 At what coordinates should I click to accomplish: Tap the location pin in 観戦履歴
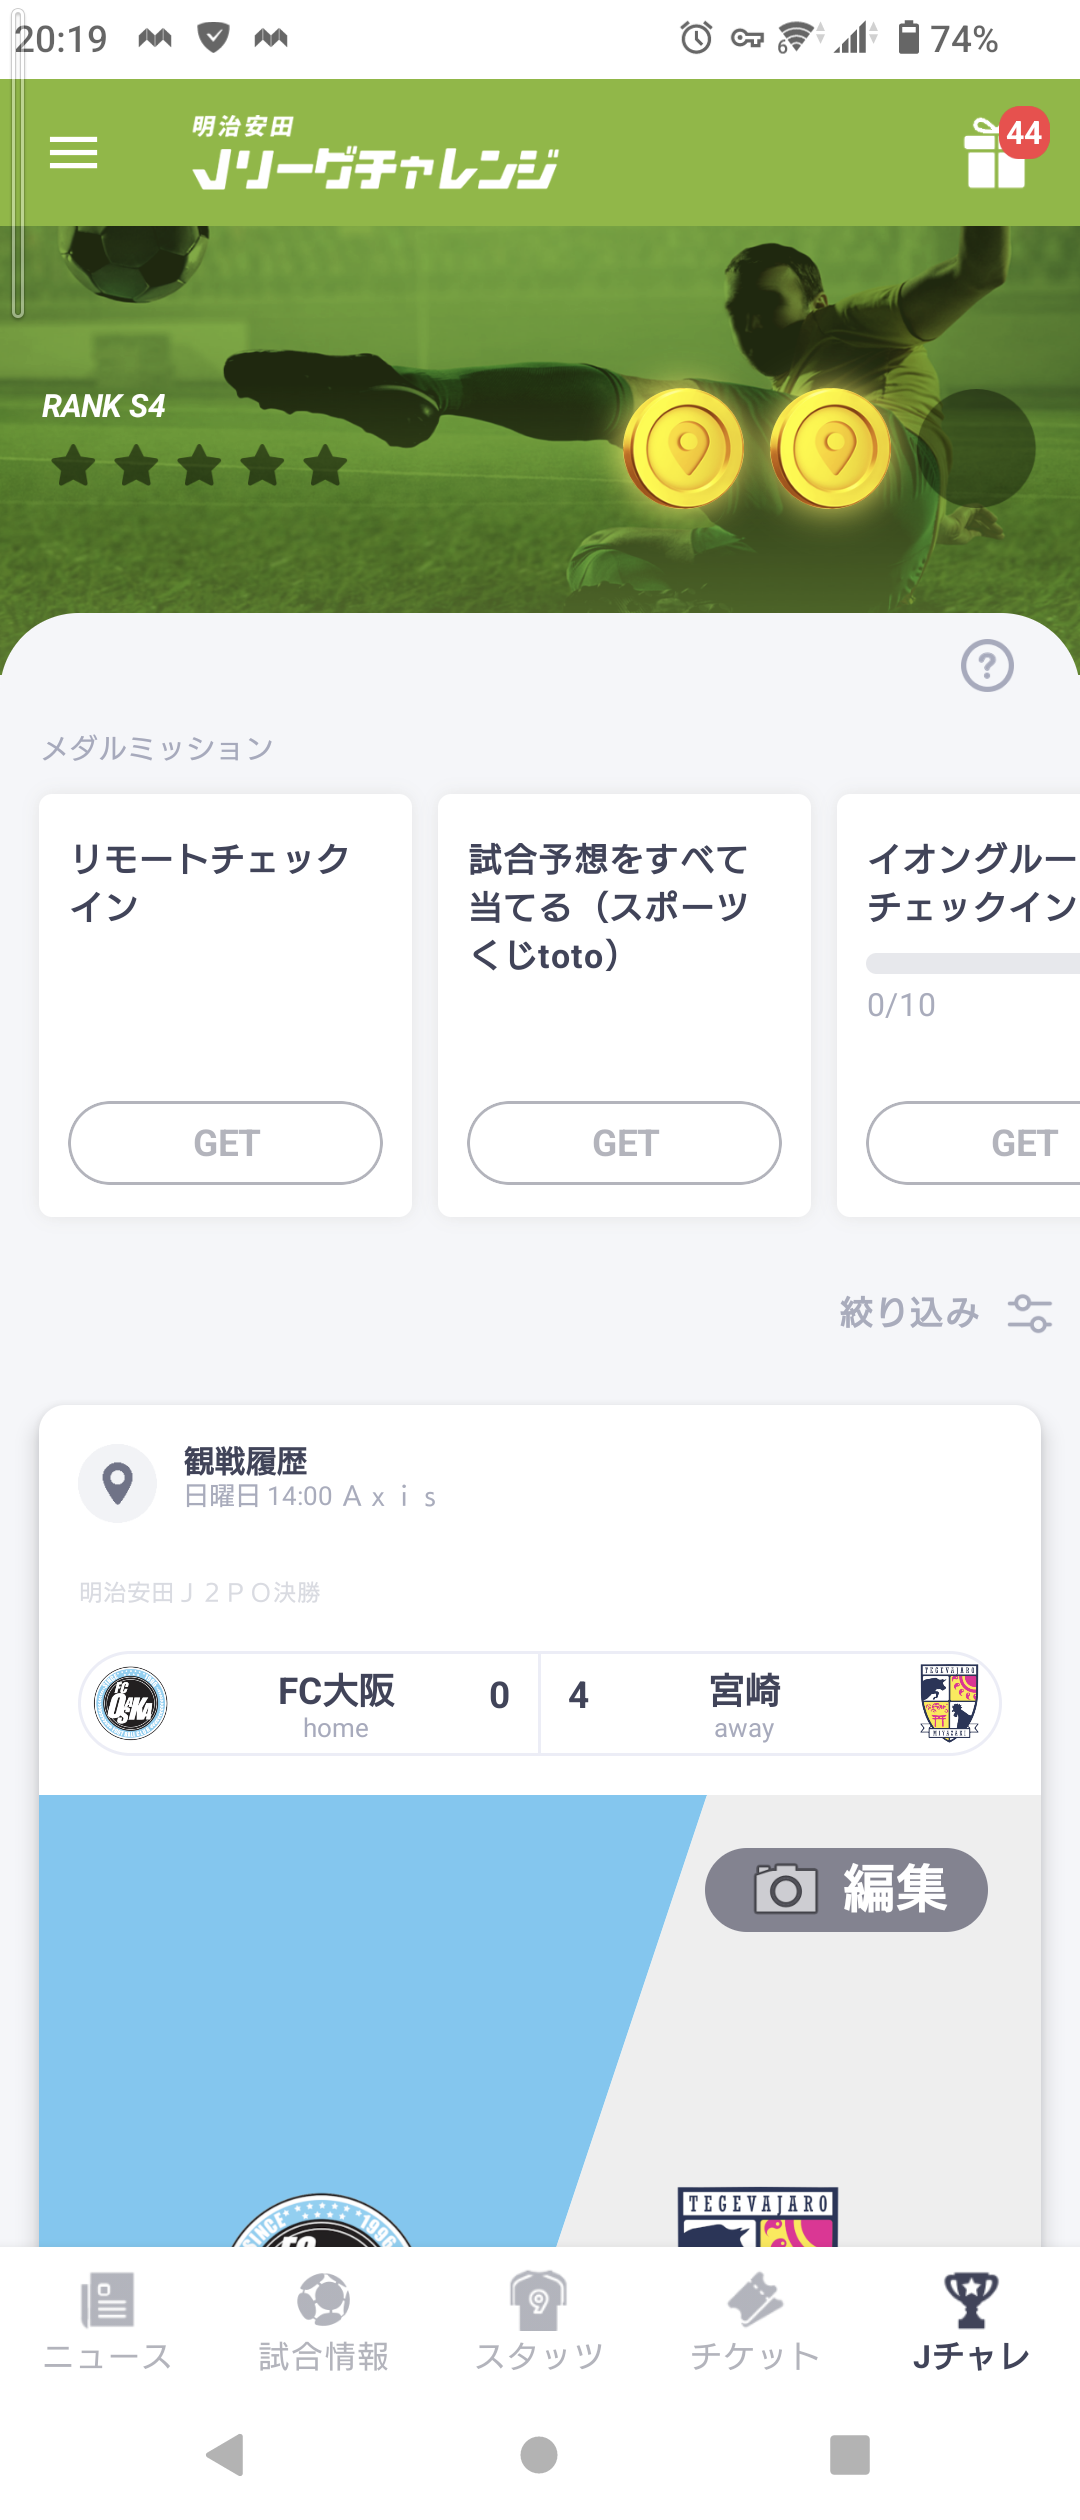tap(118, 1483)
